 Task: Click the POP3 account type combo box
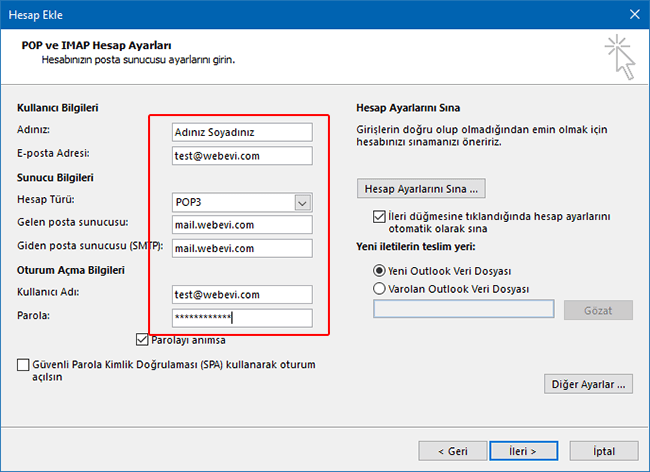233,202
